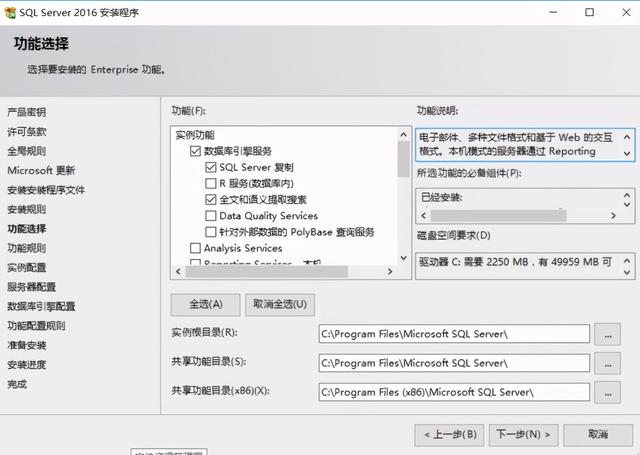The height and width of the screenshot is (455, 640).
Task: Browse for 共享功能目录(S) folder
Action: 608,363
